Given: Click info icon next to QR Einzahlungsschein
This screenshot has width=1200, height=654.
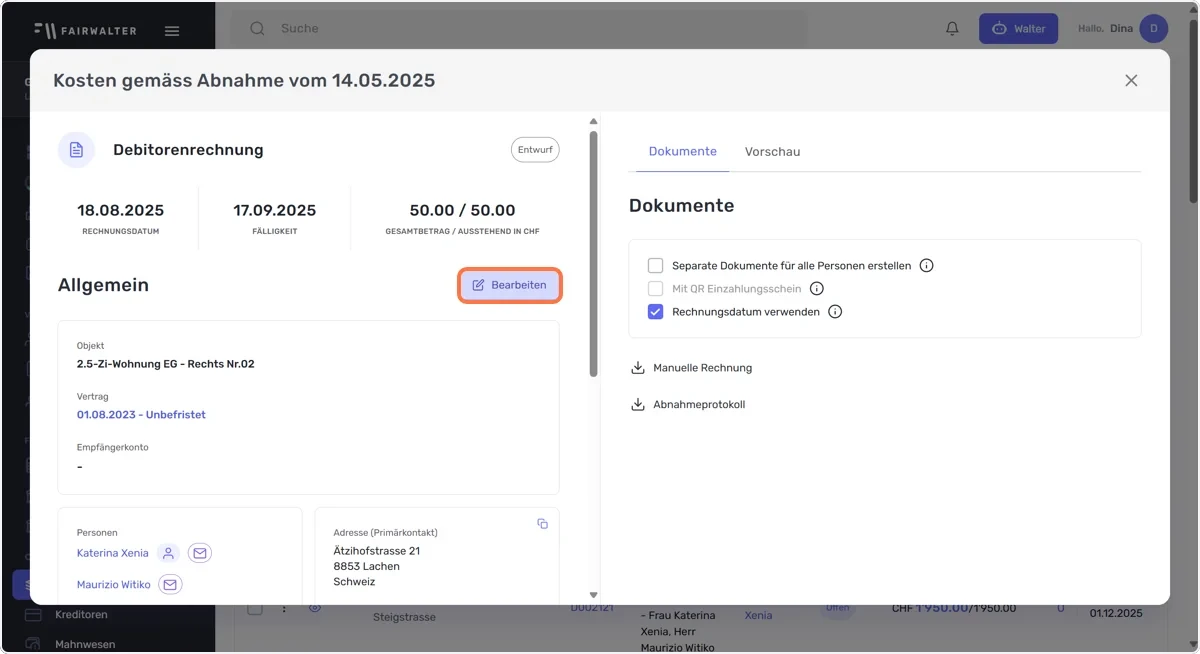Looking at the screenshot, I should [x=816, y=289].
